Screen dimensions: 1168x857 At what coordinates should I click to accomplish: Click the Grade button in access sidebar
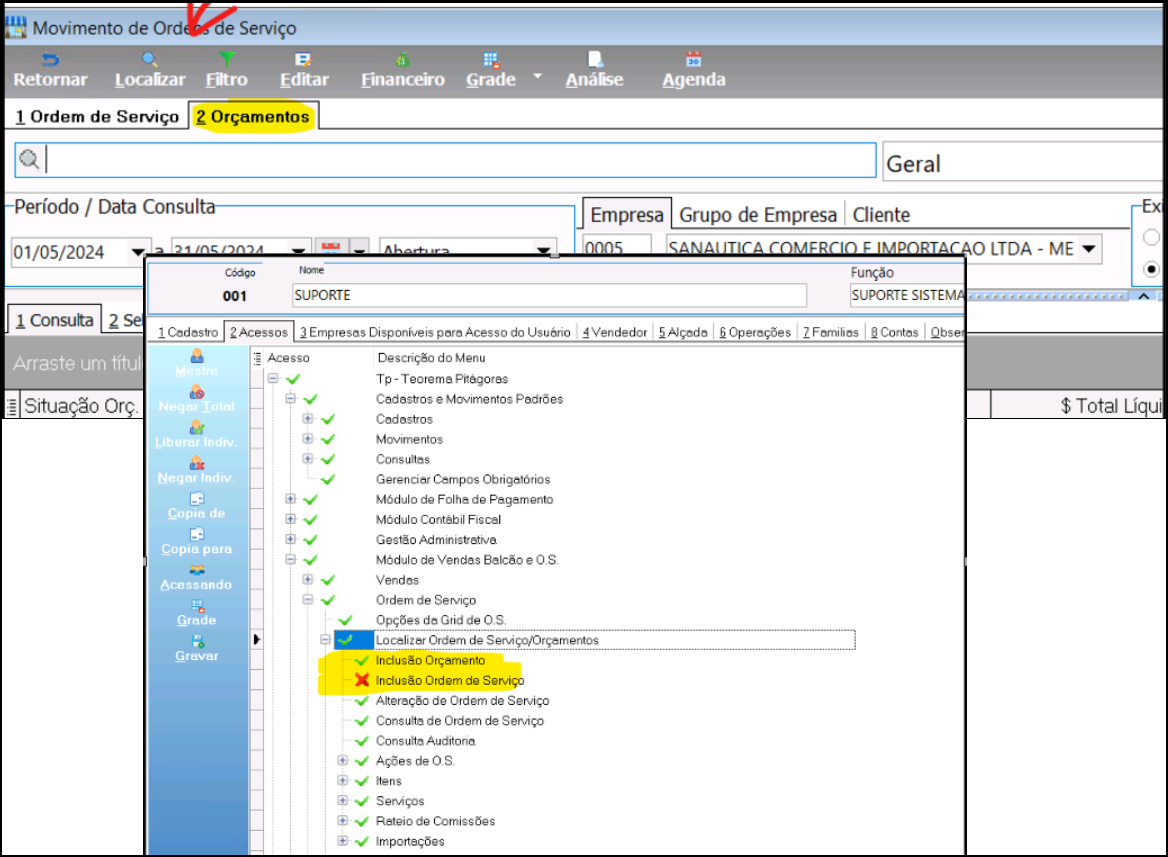click(197, 614)
